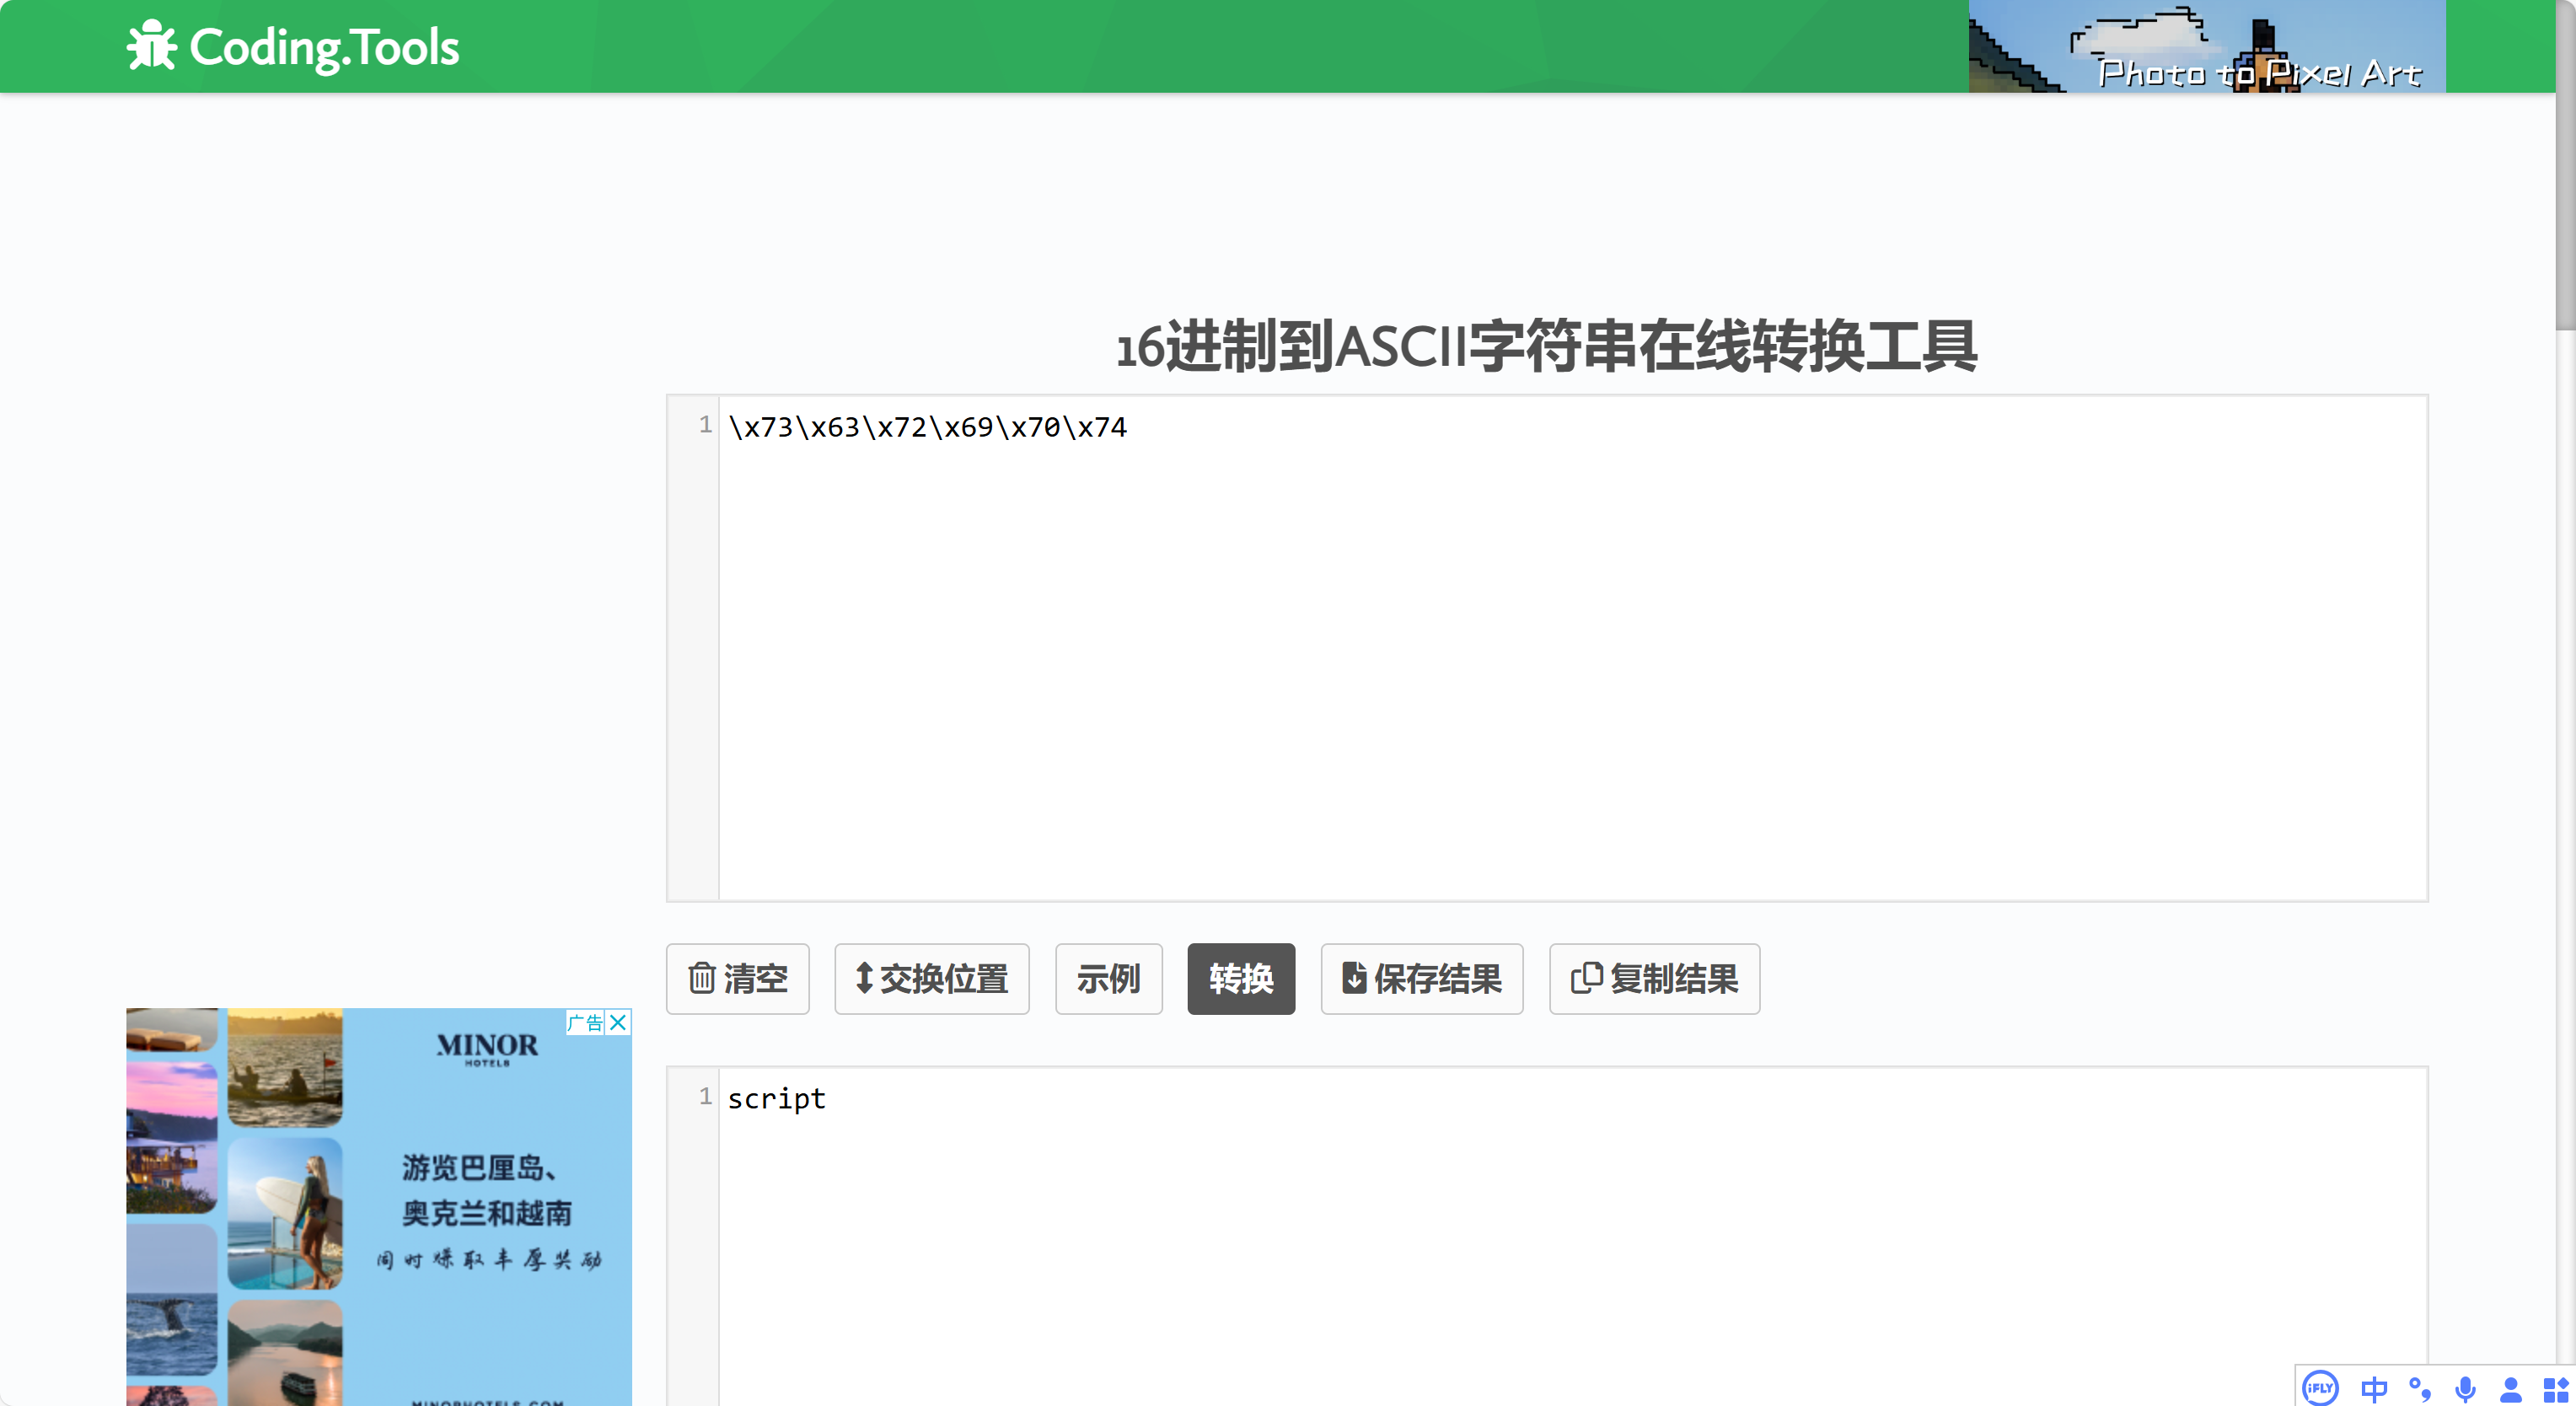
Task: Click the Coding.Tools site title
Action: (324, 47)
